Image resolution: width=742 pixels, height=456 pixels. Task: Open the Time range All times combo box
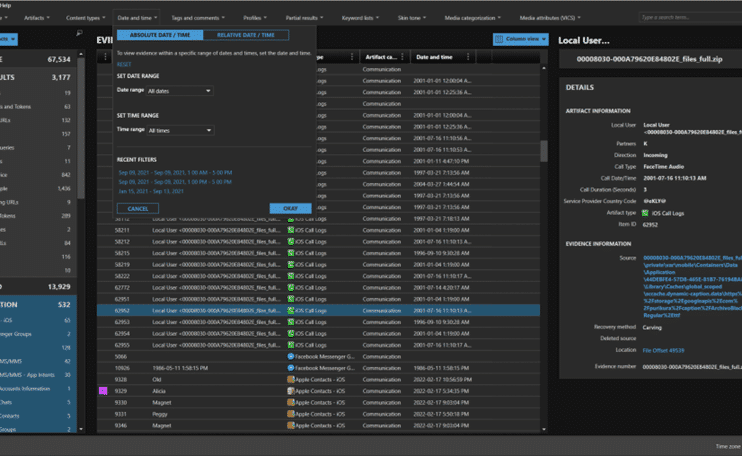(180, 131)
